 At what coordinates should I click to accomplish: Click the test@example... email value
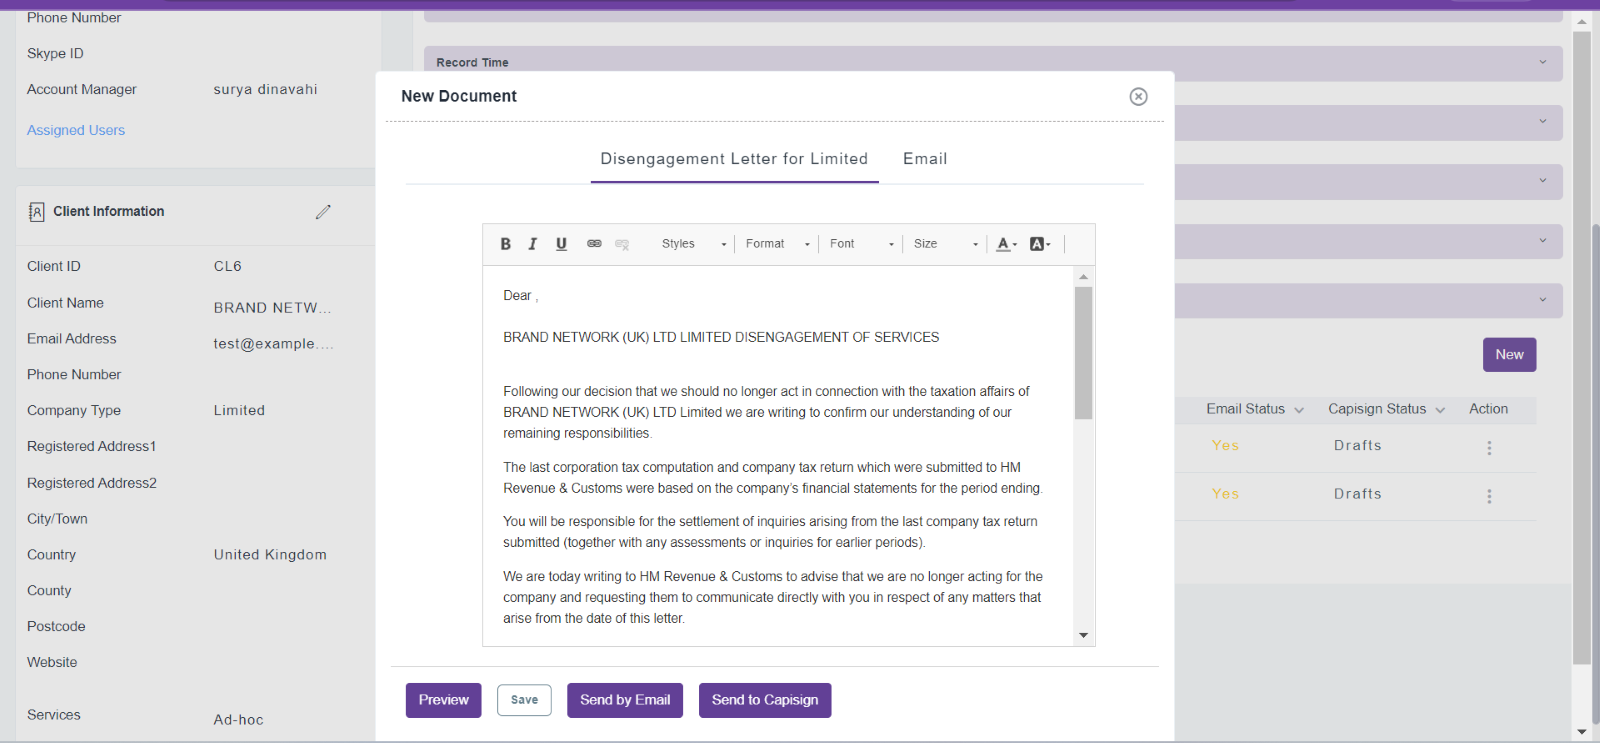coord(273,344)
